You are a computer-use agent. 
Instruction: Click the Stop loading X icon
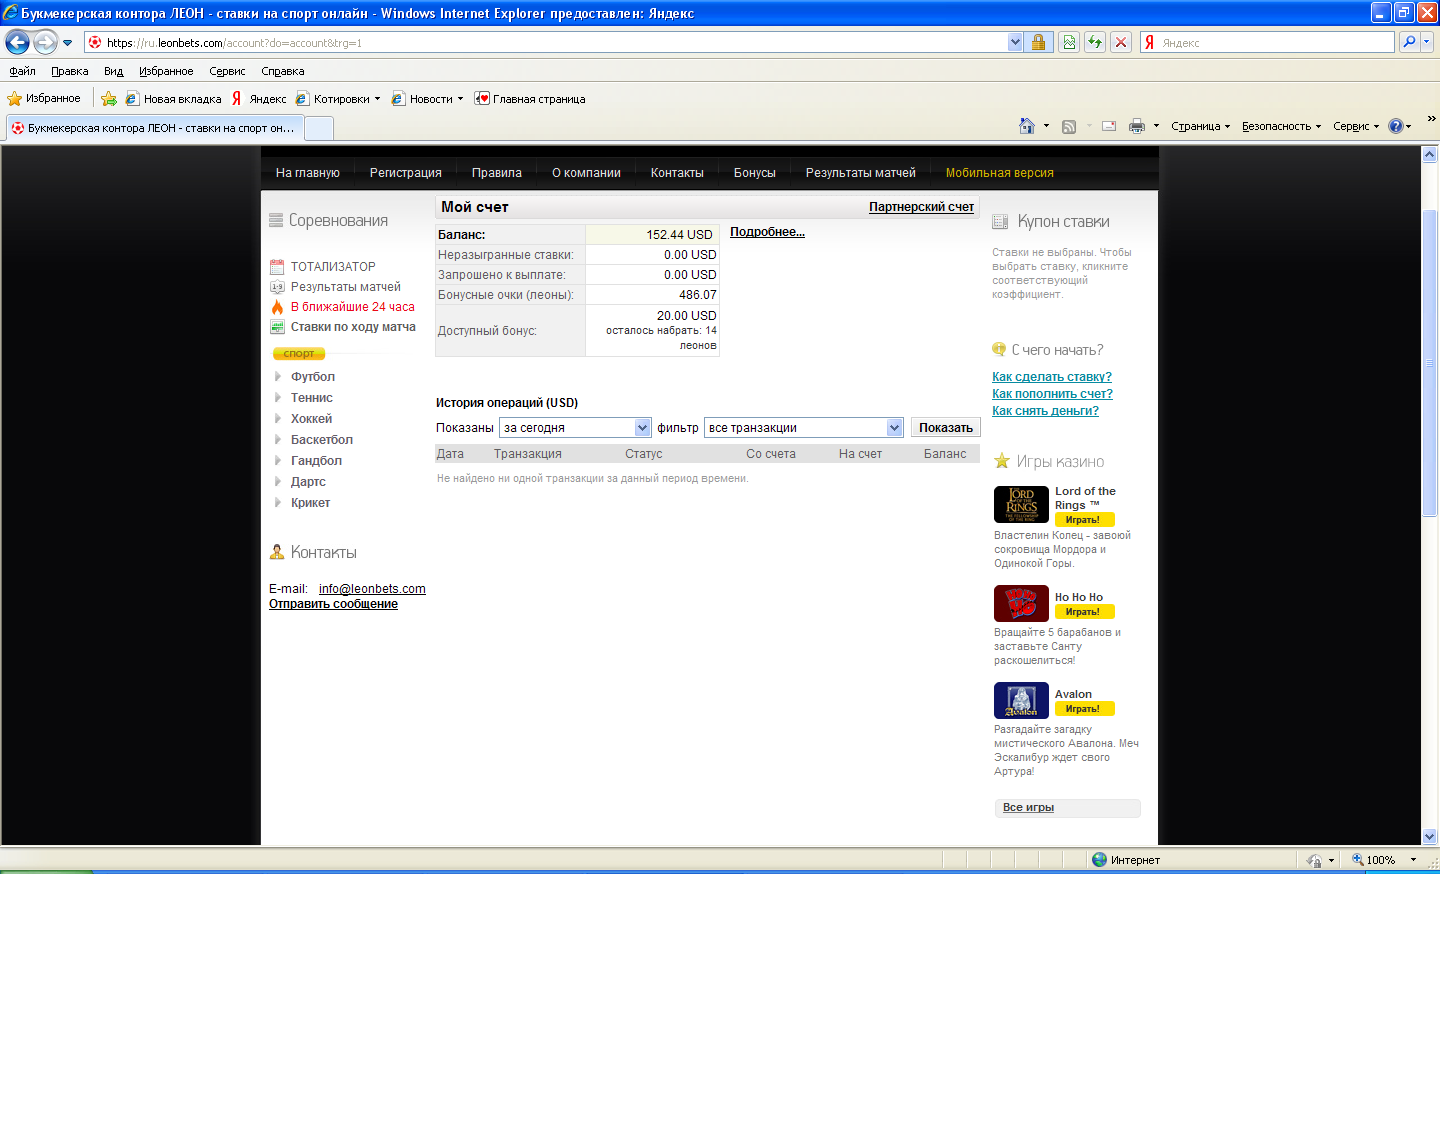coord(1121,42)
